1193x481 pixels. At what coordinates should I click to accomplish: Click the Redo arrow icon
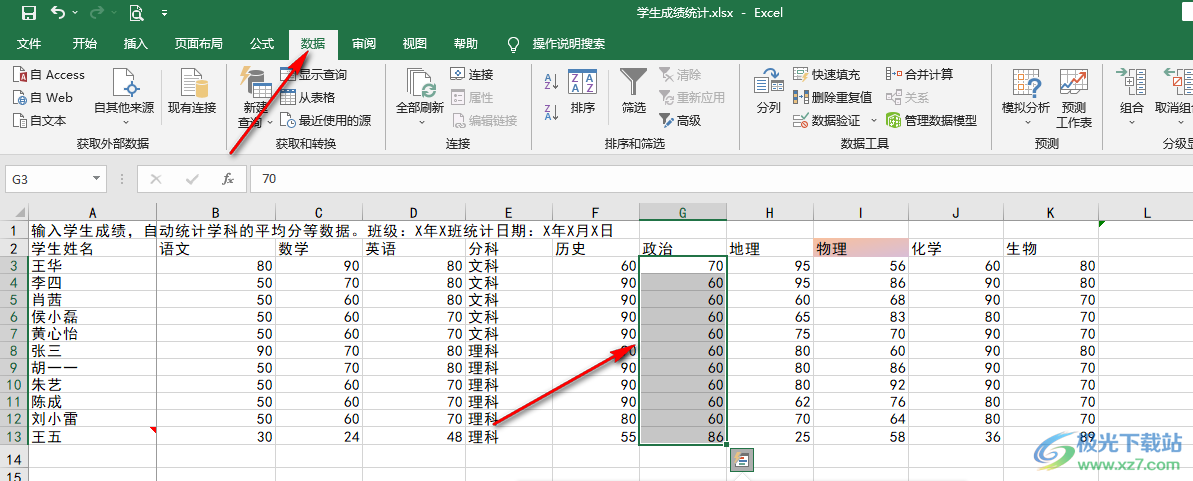coord(97,12)
